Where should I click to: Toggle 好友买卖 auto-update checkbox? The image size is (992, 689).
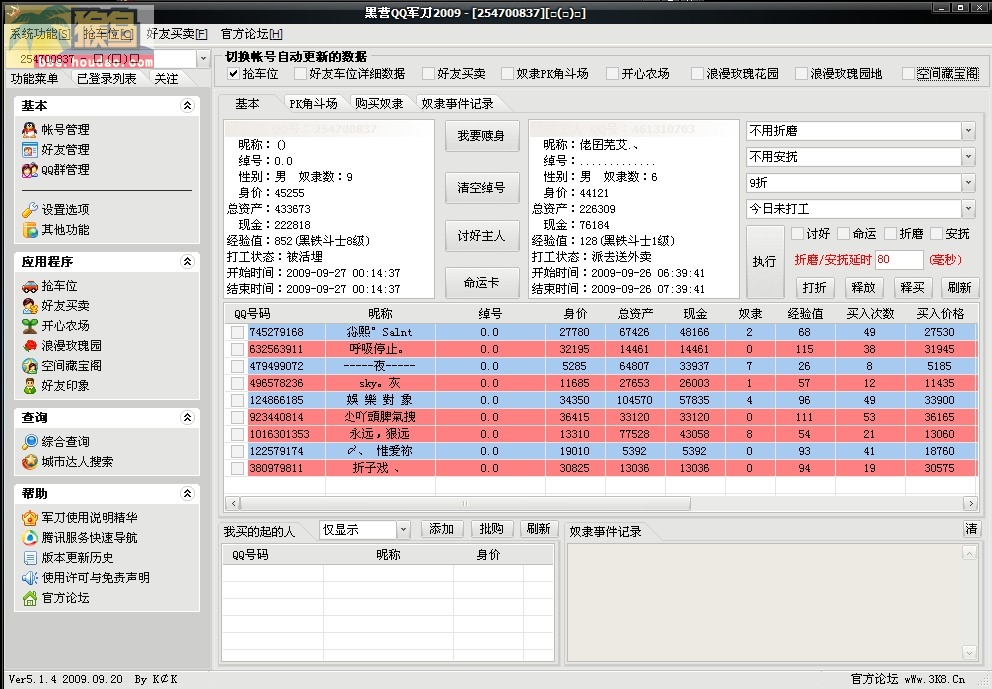(x=428, y=74)
